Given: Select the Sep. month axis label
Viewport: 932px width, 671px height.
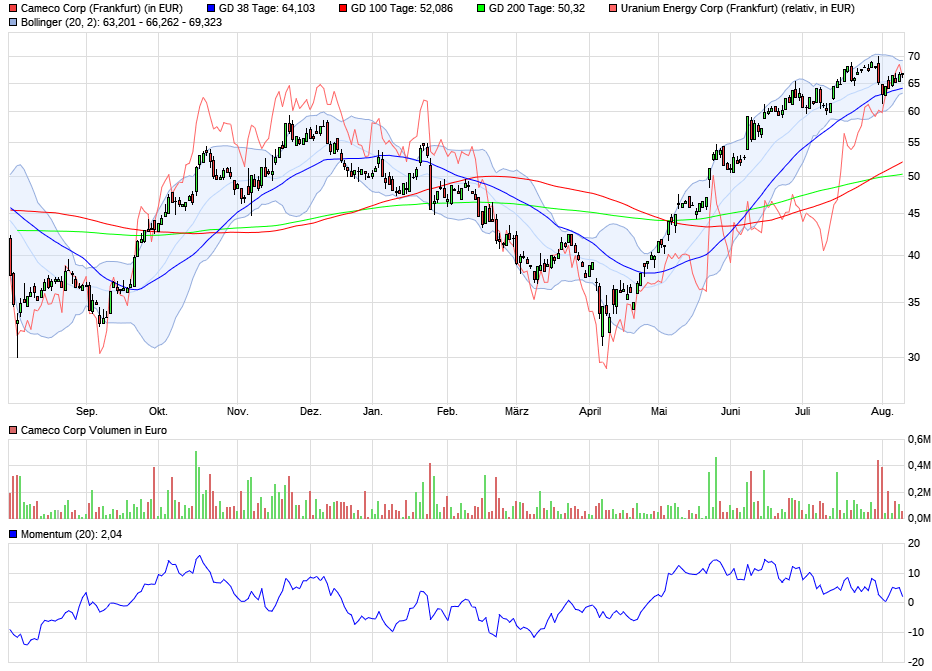Looking at the screenshot, I should tap(88, 410).
